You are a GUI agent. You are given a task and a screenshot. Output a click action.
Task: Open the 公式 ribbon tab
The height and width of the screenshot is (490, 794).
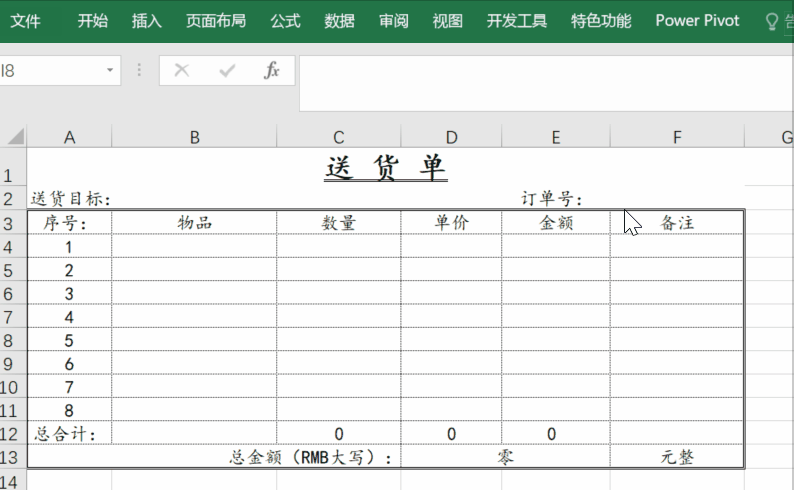tap(285, 21)
